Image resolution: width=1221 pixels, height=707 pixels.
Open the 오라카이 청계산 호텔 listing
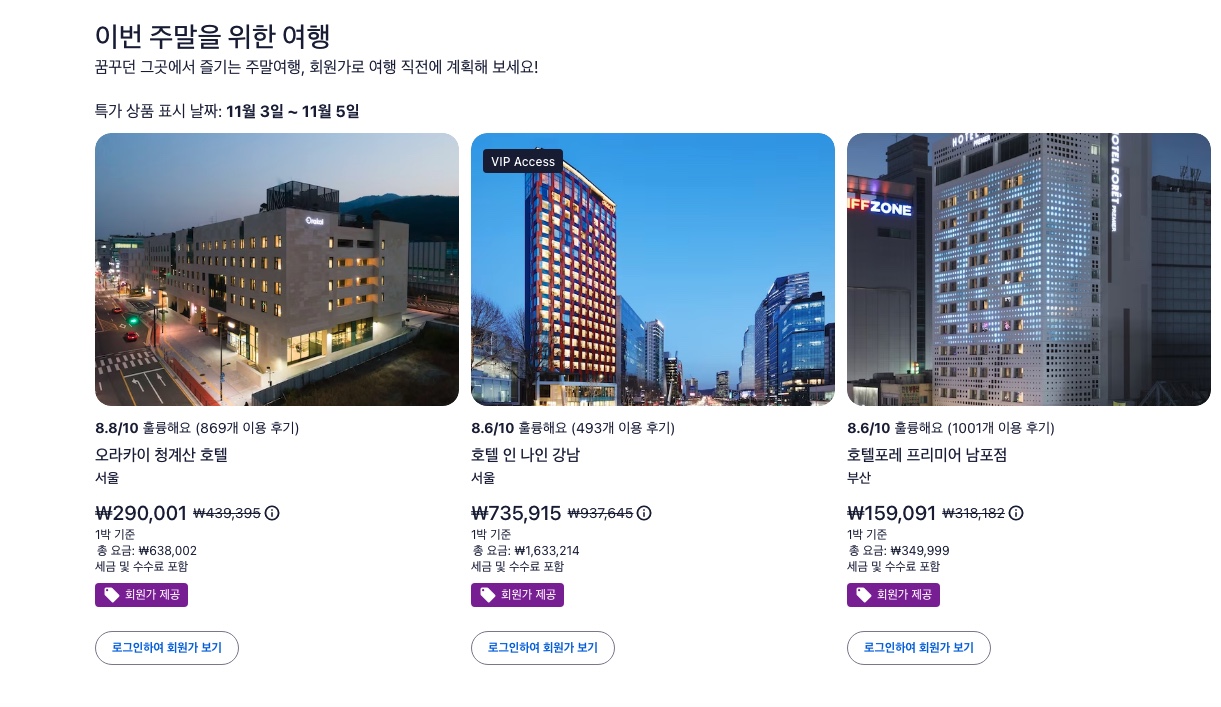[x=161, y=454]
